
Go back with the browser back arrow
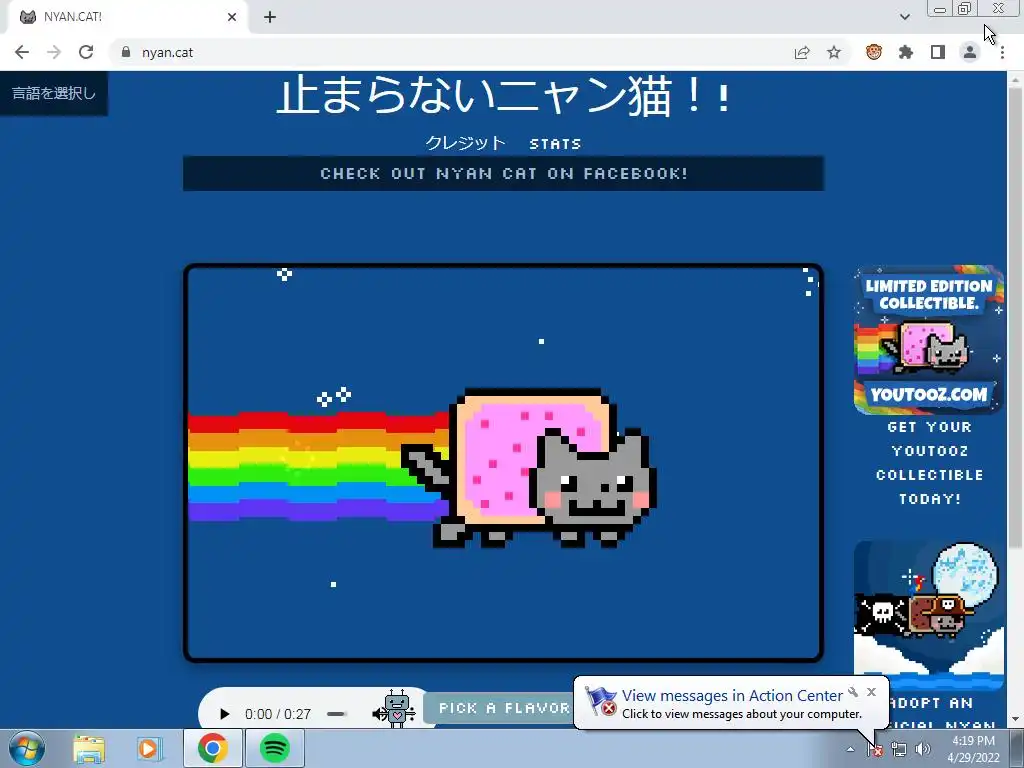(22, 52)
